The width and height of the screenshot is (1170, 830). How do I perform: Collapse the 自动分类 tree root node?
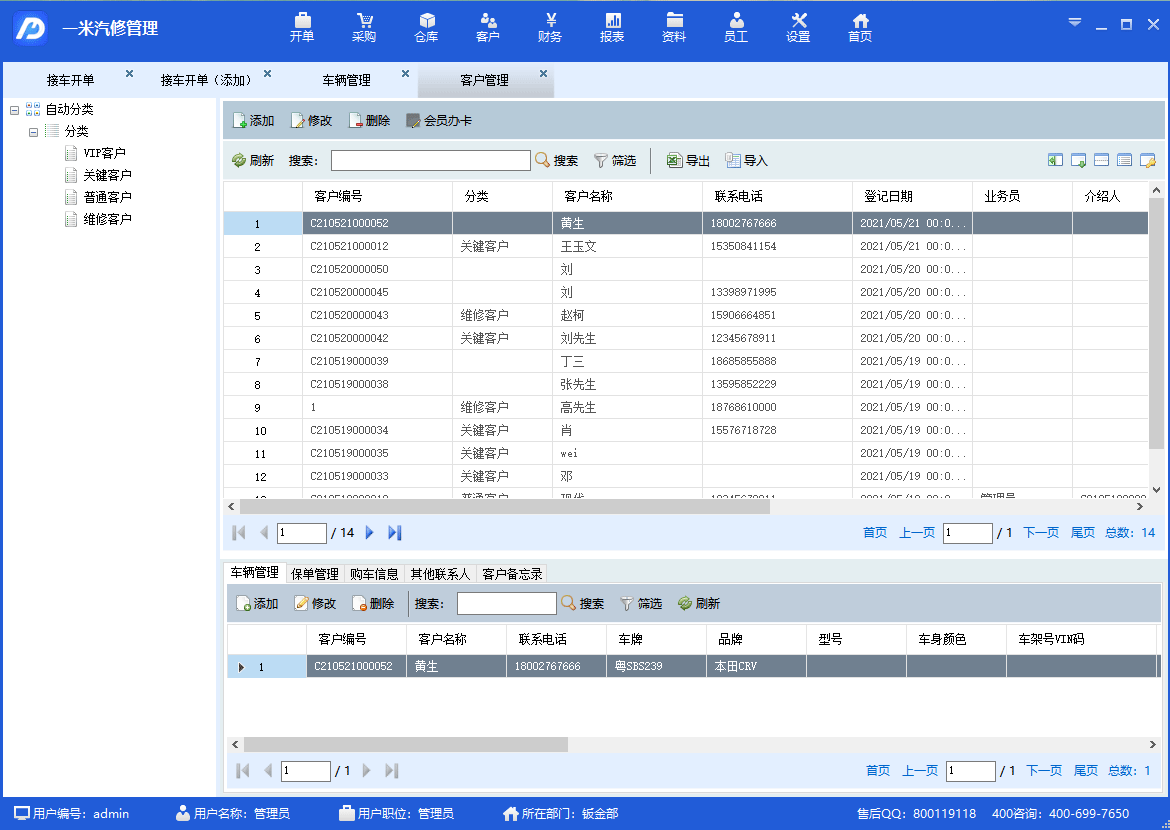[x=14, y=110]
